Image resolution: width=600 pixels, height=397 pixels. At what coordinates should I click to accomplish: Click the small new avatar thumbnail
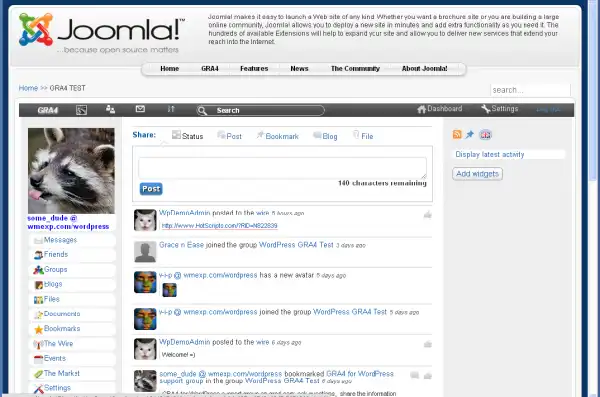tap(170, 290)
